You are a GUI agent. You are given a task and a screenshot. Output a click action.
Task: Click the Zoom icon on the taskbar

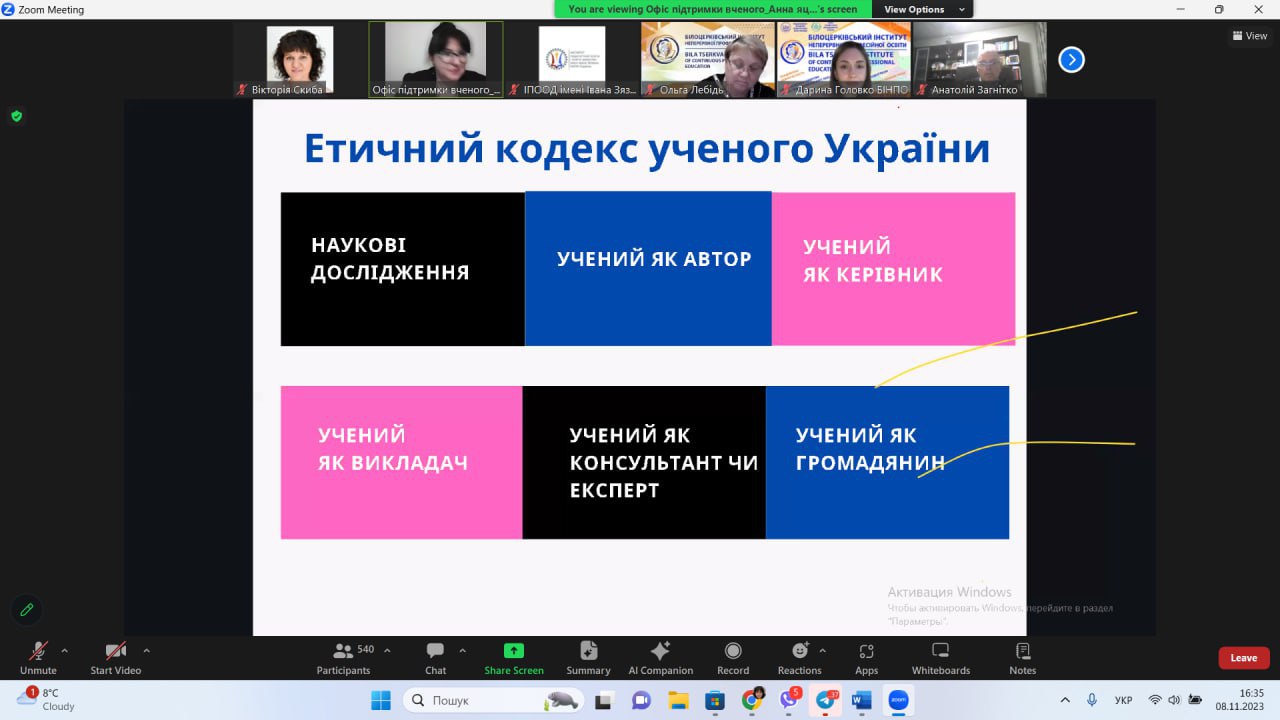897,700
